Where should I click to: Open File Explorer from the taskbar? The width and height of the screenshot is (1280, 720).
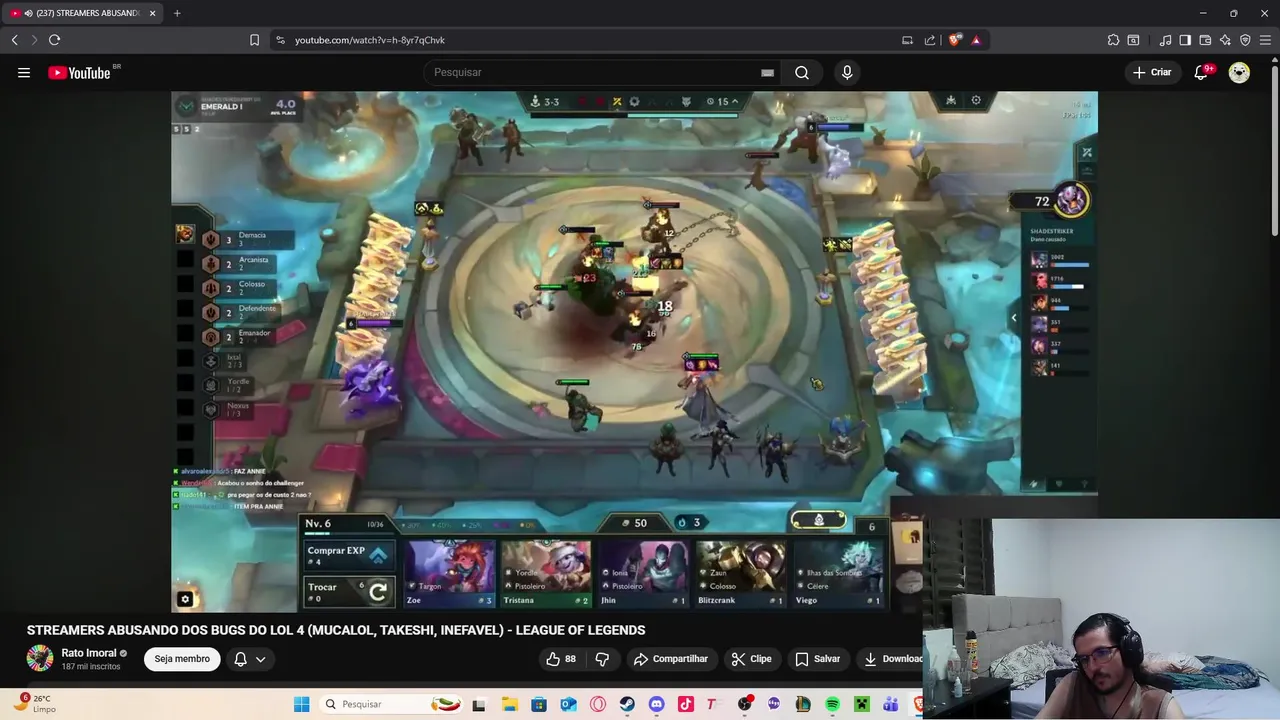(x=509, y=704)
